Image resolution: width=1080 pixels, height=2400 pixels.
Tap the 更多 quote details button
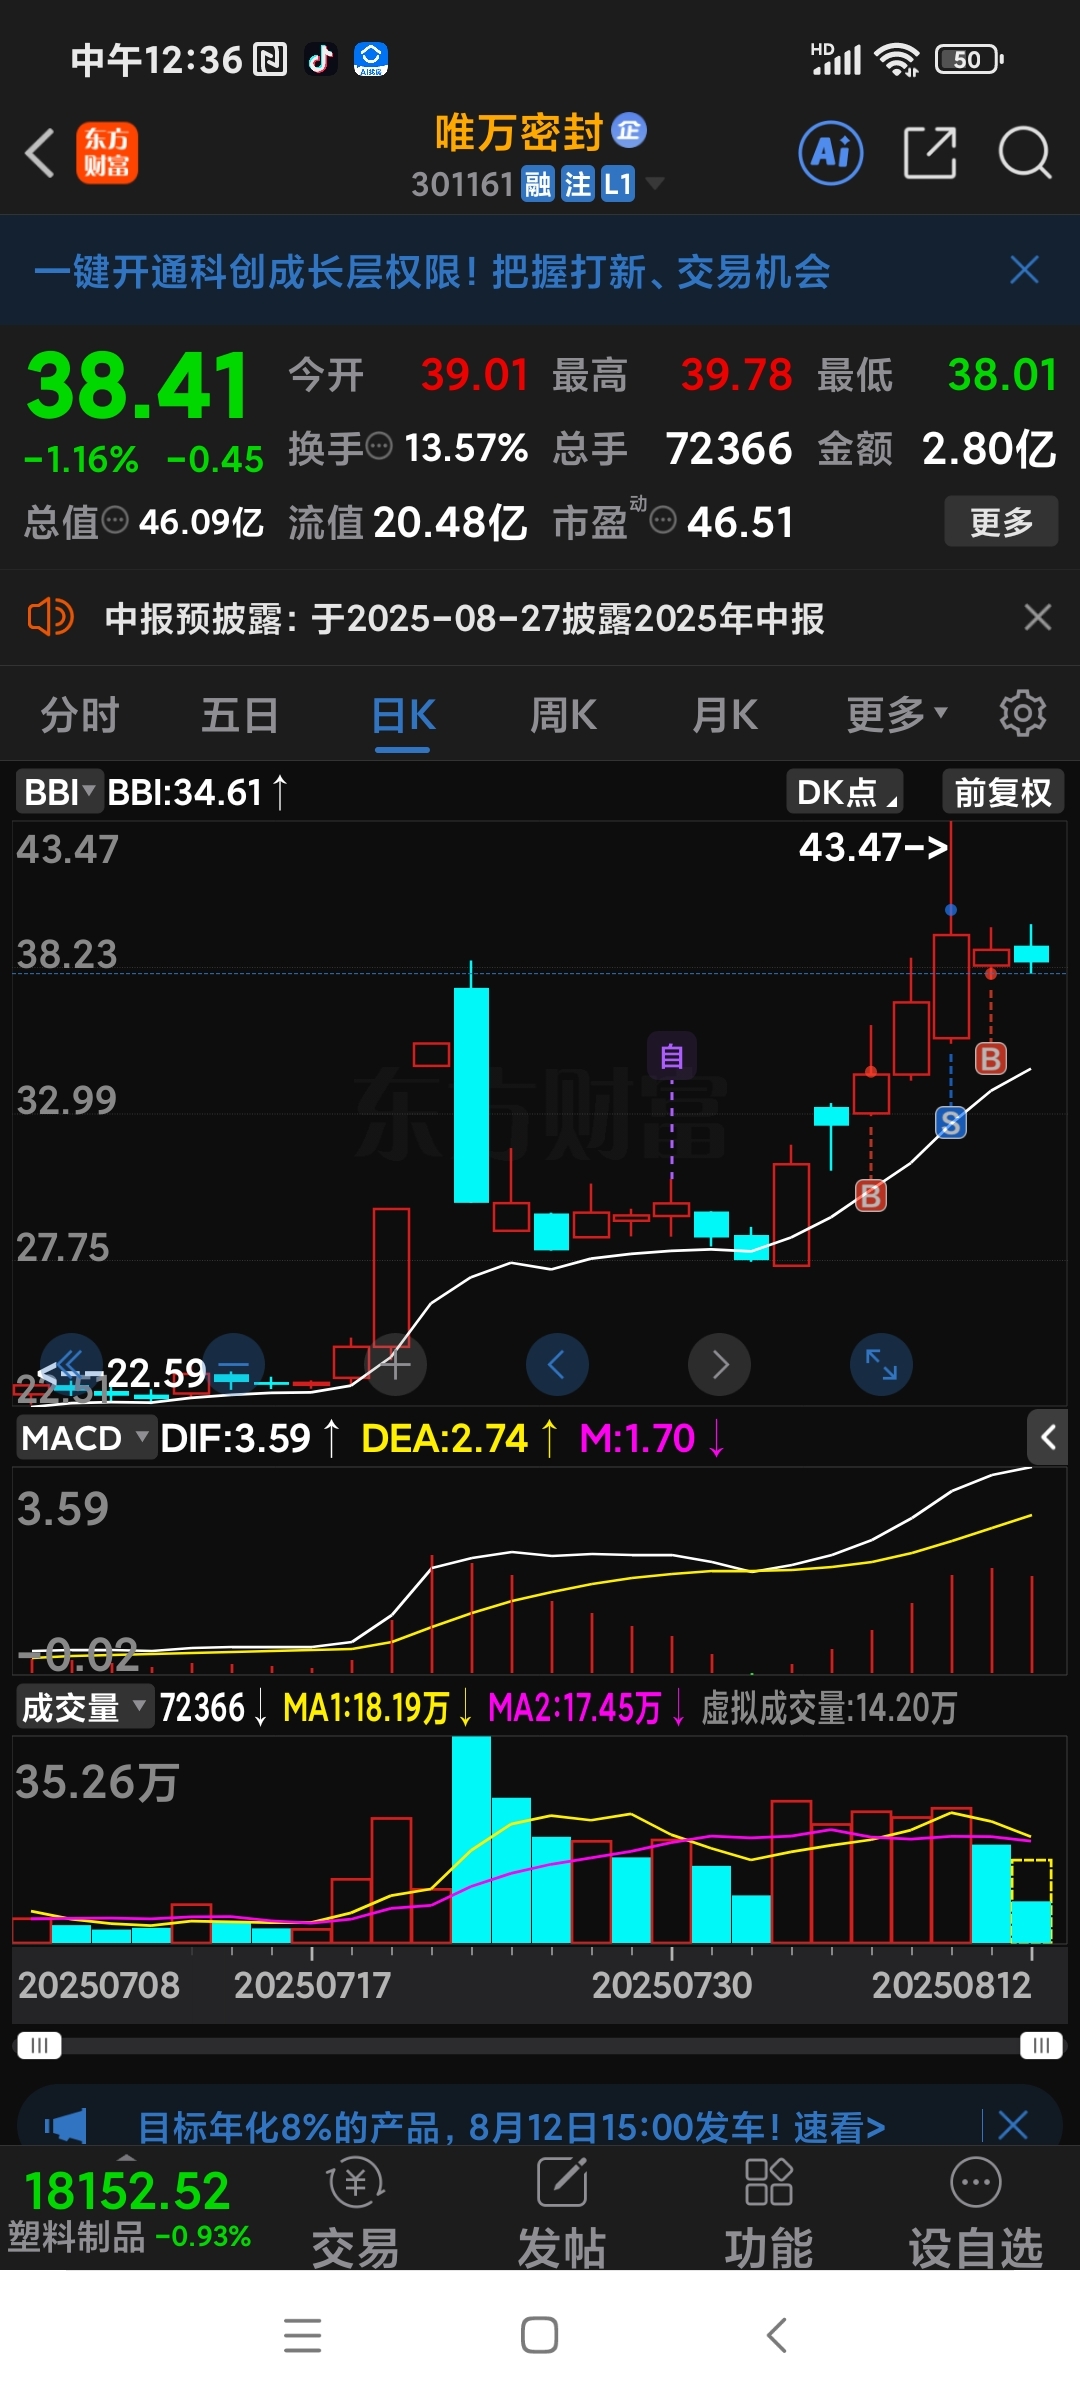click(x=1001, y=521)
